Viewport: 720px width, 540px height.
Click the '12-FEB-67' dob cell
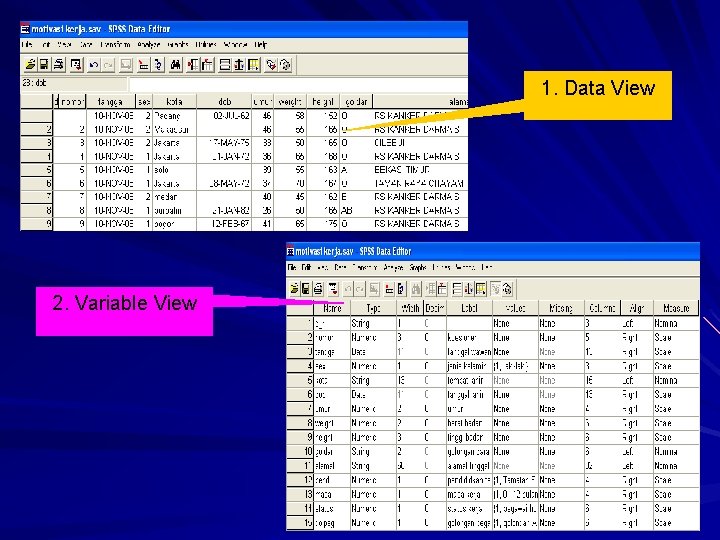pyautogui.click(x=224, y=224)
